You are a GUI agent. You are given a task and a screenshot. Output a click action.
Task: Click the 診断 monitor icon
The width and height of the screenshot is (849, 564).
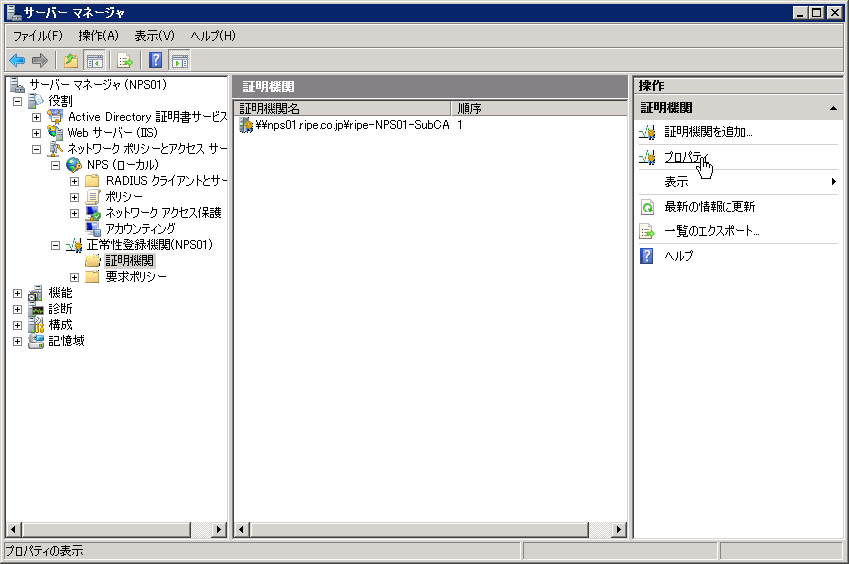(x=36, y=309)
